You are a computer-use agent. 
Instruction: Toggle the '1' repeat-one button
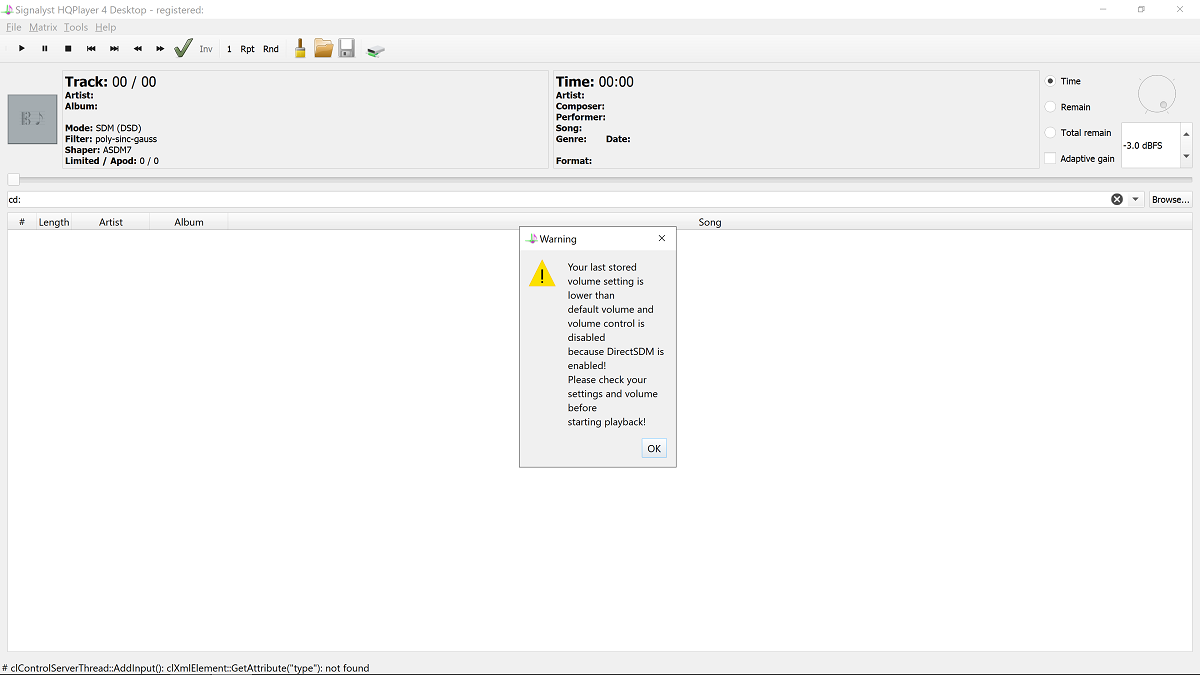229,49
